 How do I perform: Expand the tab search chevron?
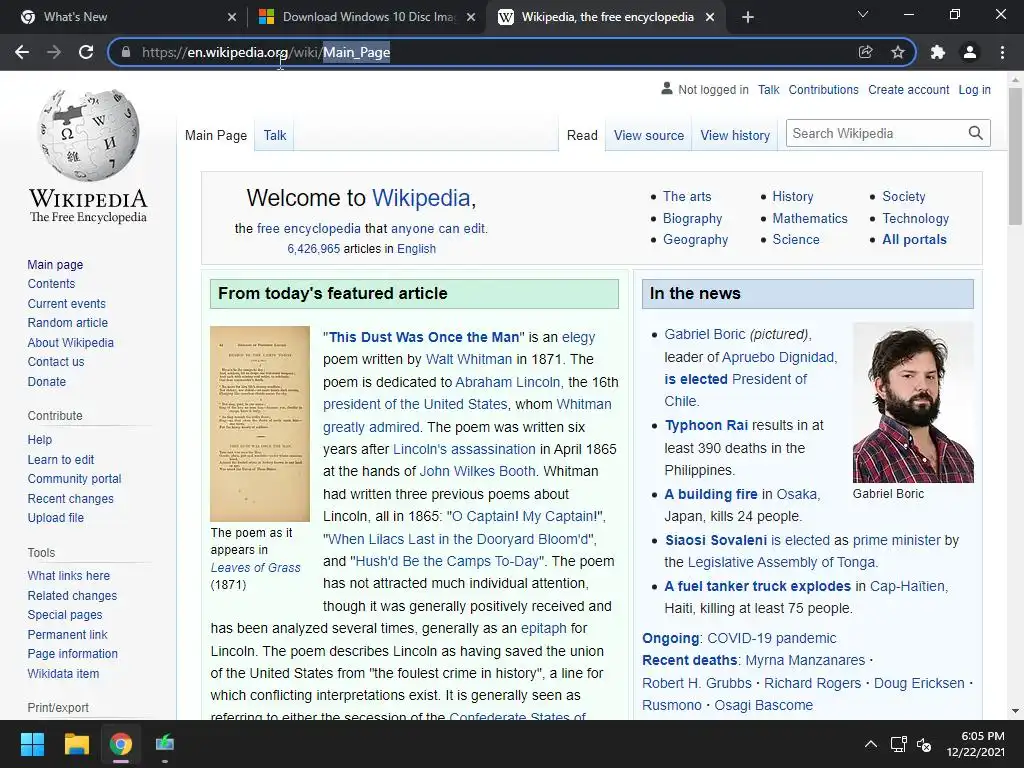tap(863, 14)
